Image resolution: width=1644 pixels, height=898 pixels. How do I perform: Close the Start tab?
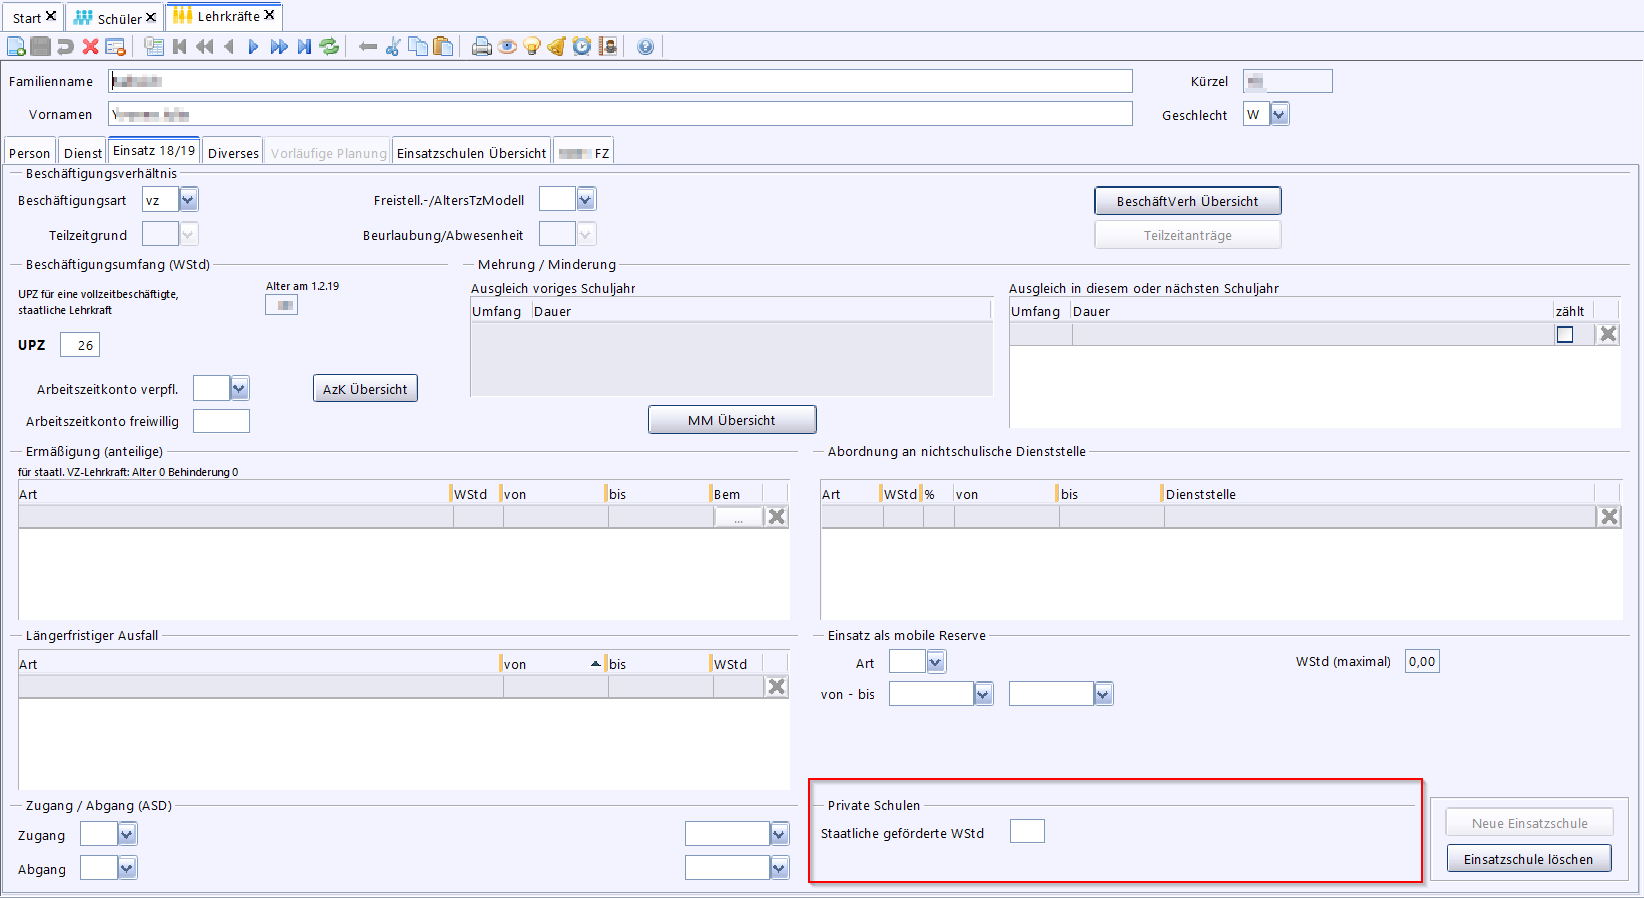[51, 16]
